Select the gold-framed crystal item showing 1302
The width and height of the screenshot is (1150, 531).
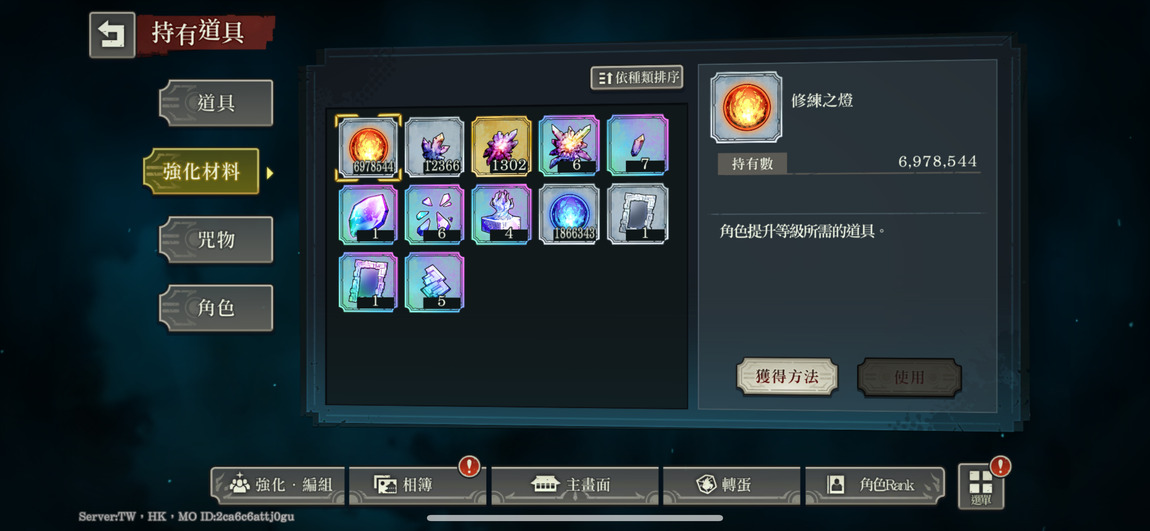(502, 147)
